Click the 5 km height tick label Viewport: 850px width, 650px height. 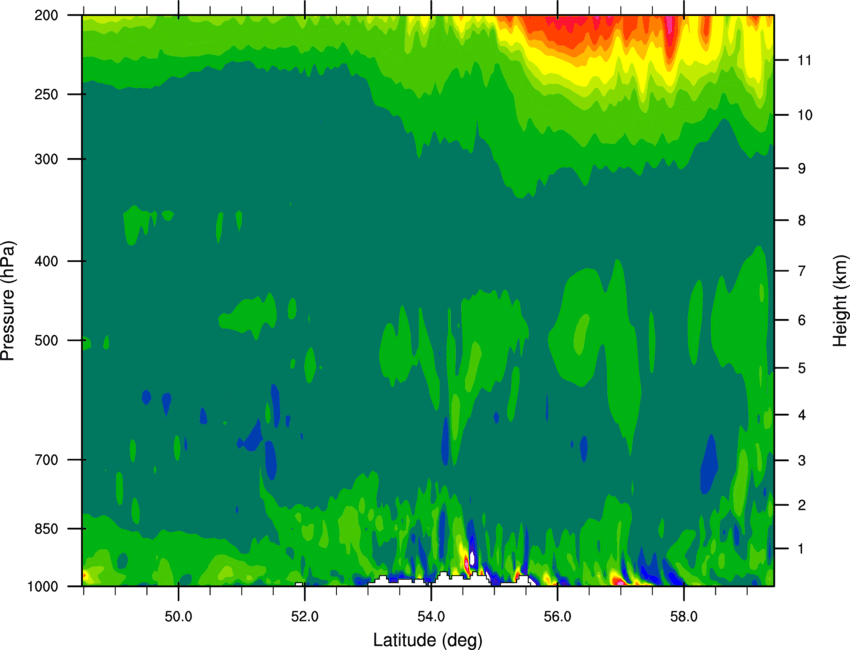[802, 369]
